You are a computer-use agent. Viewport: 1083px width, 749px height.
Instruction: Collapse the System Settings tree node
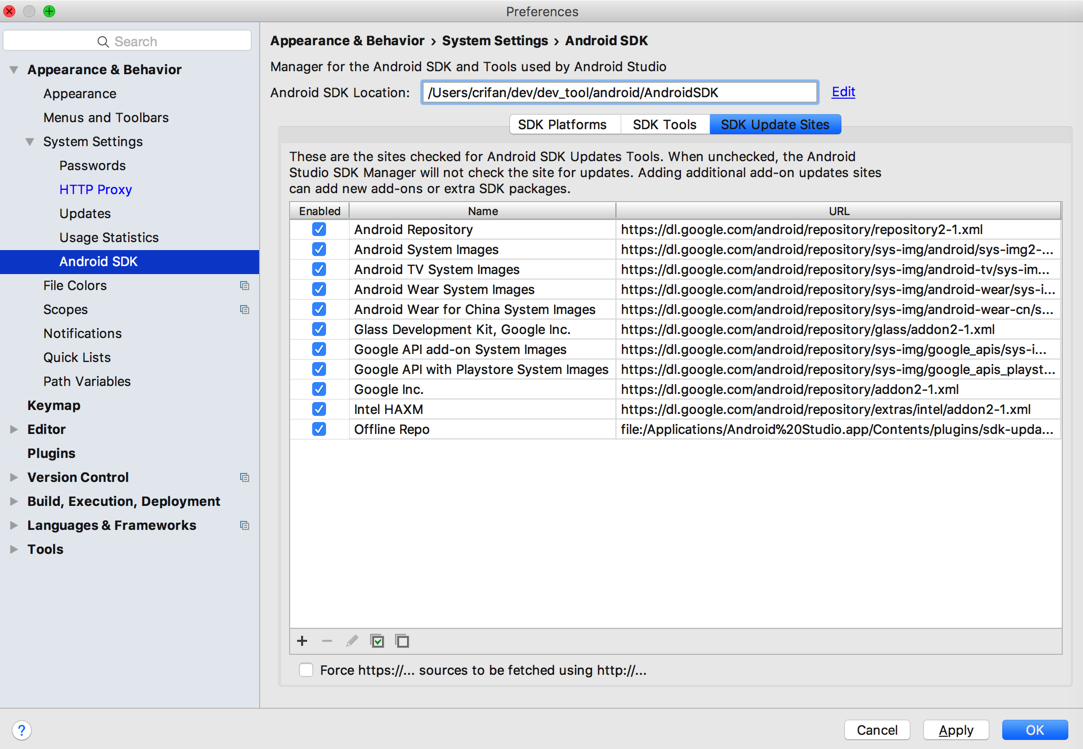pos(30,142)
